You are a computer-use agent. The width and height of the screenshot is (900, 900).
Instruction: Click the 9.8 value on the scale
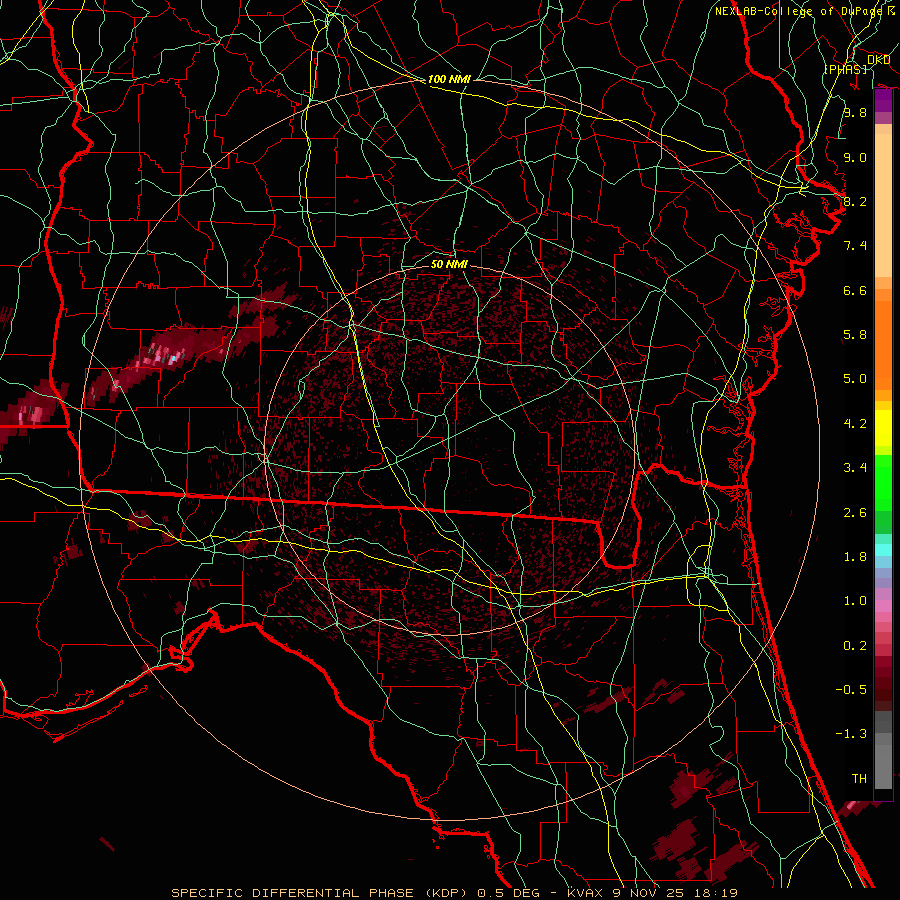[x=855, y=112]
